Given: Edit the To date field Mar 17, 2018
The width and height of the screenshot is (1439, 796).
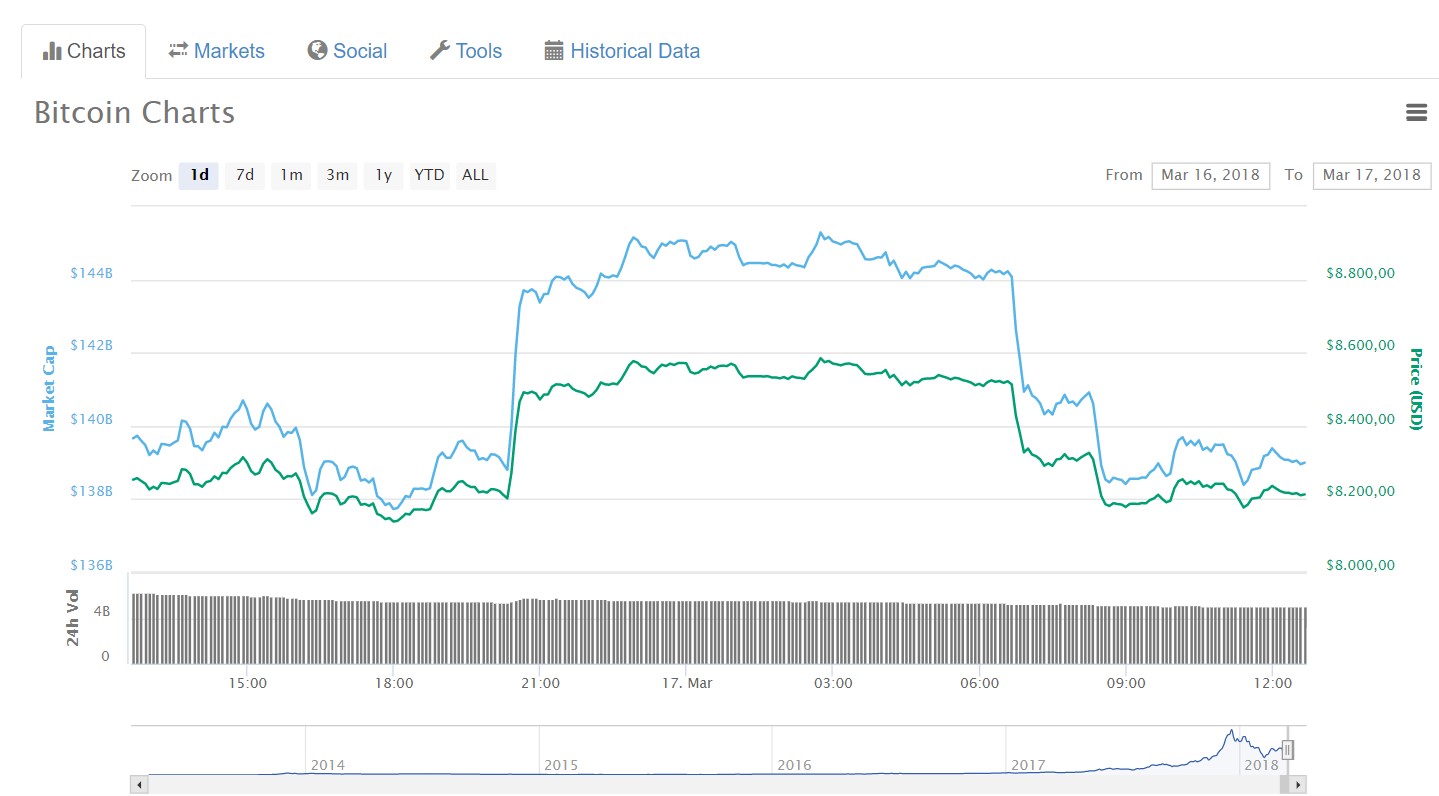Looking at the screenshot, I should point(1371,175).
